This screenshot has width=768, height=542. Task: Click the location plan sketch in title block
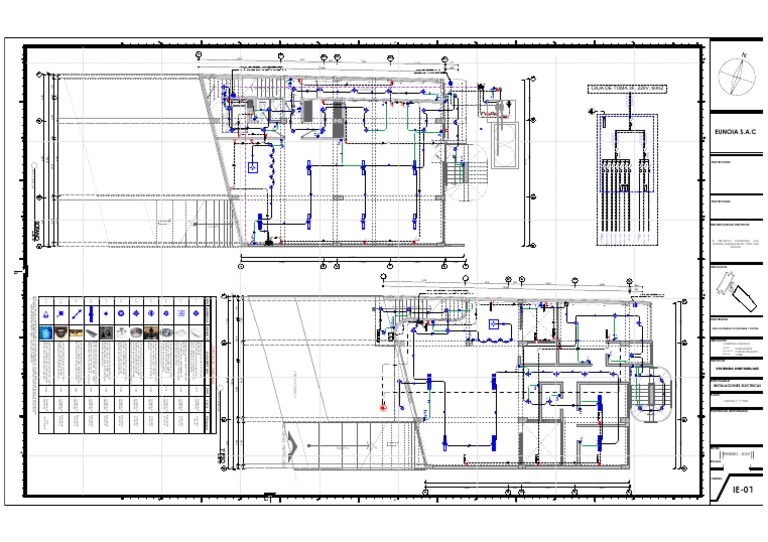[x=737, y=291]
